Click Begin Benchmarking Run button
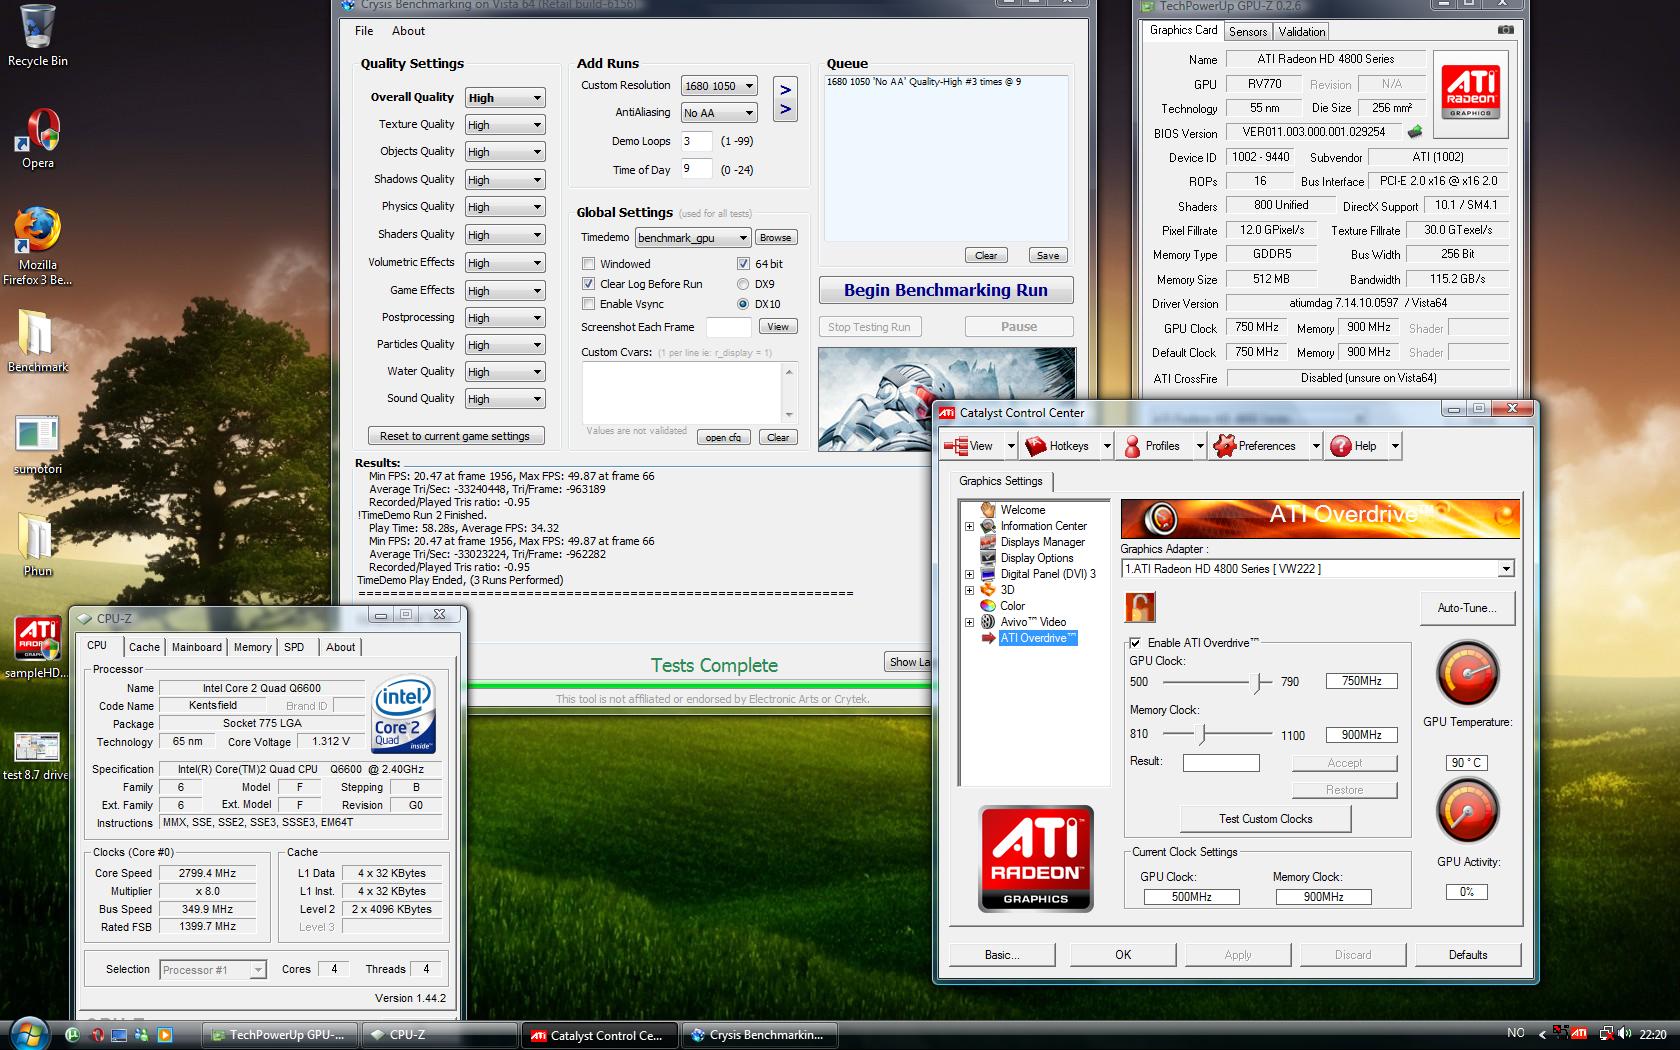Image resolution: width=1680 pixels, height=1050 pixels. [946, 290]
